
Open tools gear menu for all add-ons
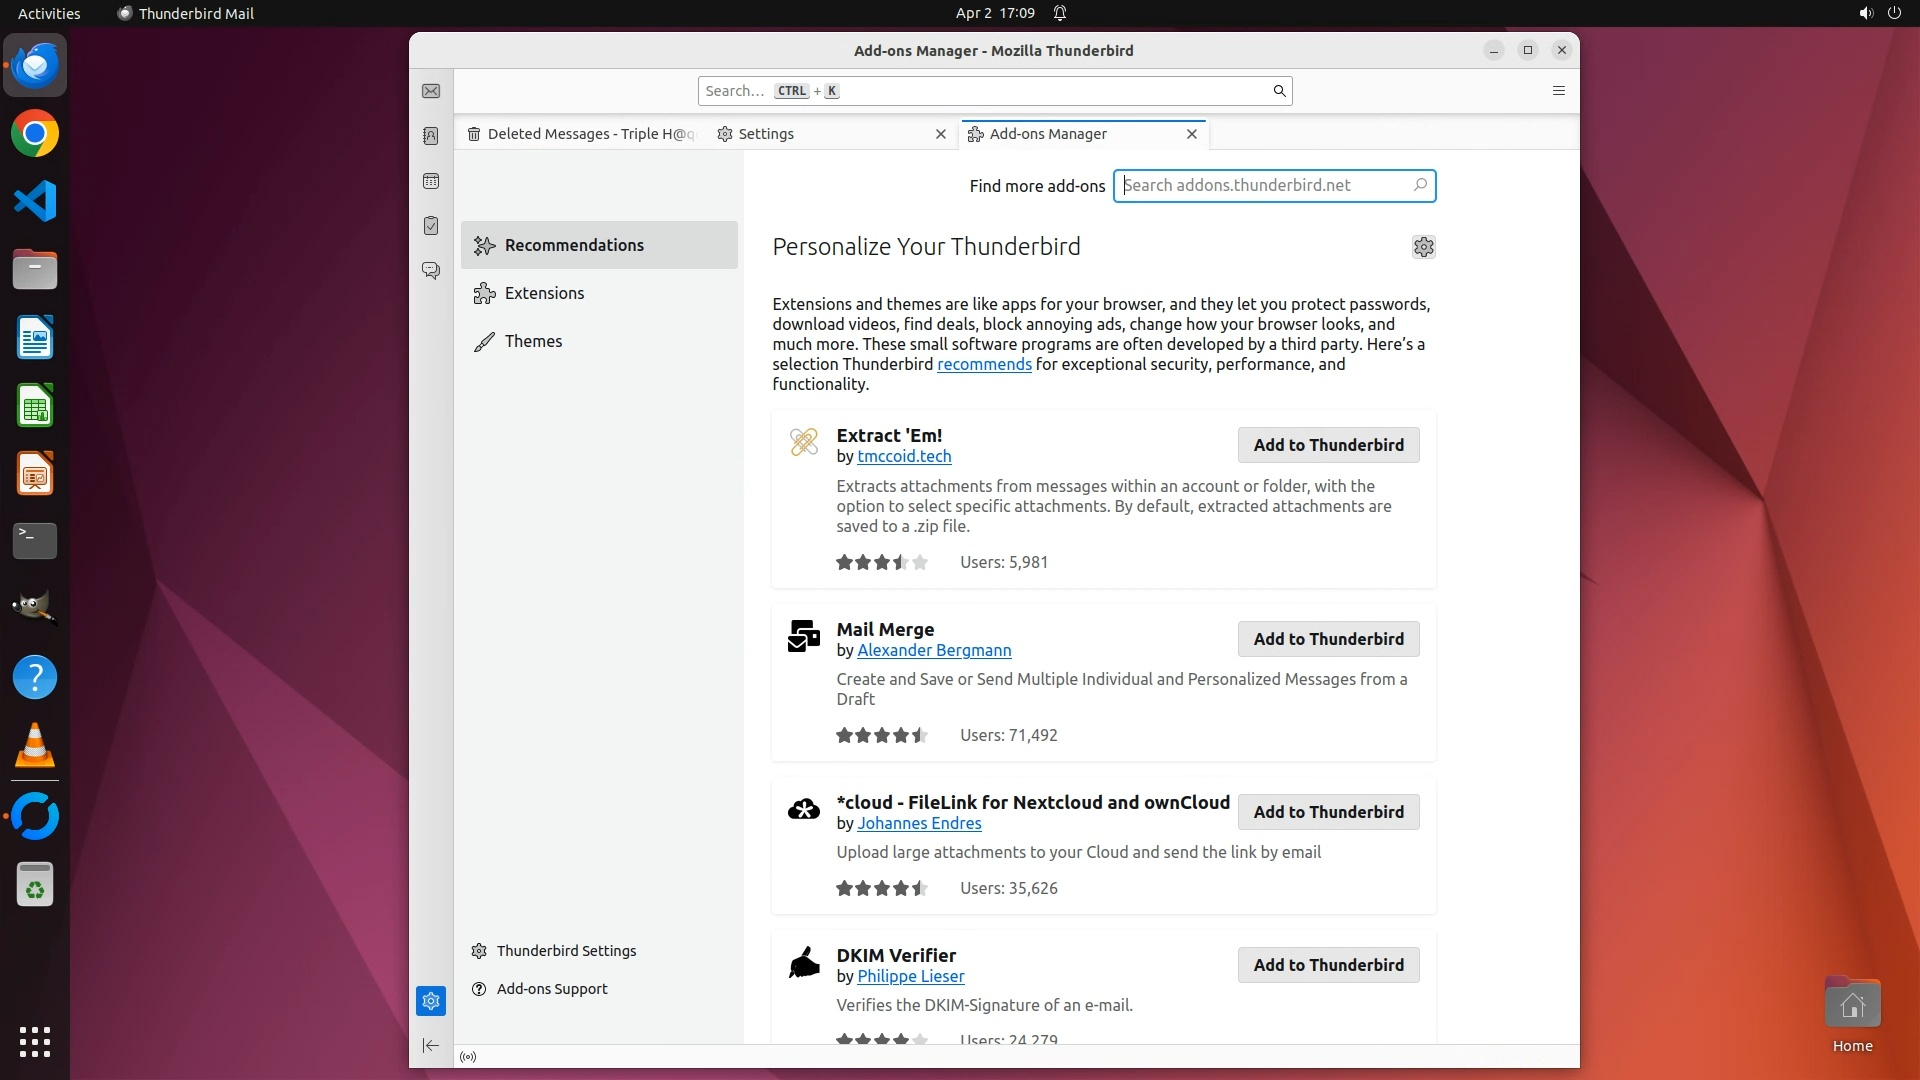click(1423, 247)
